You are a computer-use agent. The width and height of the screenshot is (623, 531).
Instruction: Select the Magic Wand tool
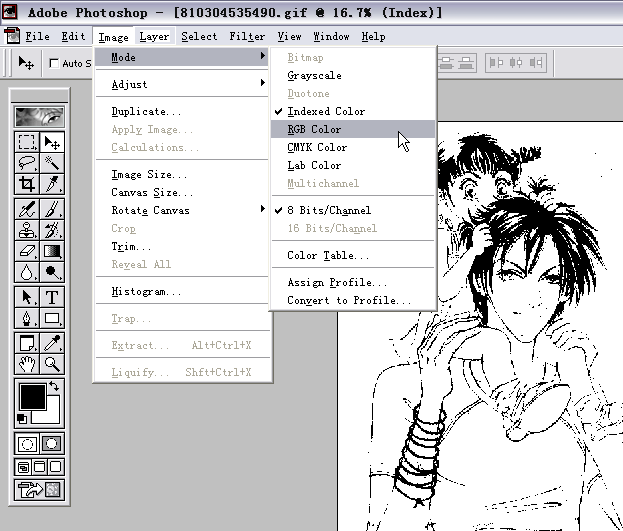tap(52, 163)
